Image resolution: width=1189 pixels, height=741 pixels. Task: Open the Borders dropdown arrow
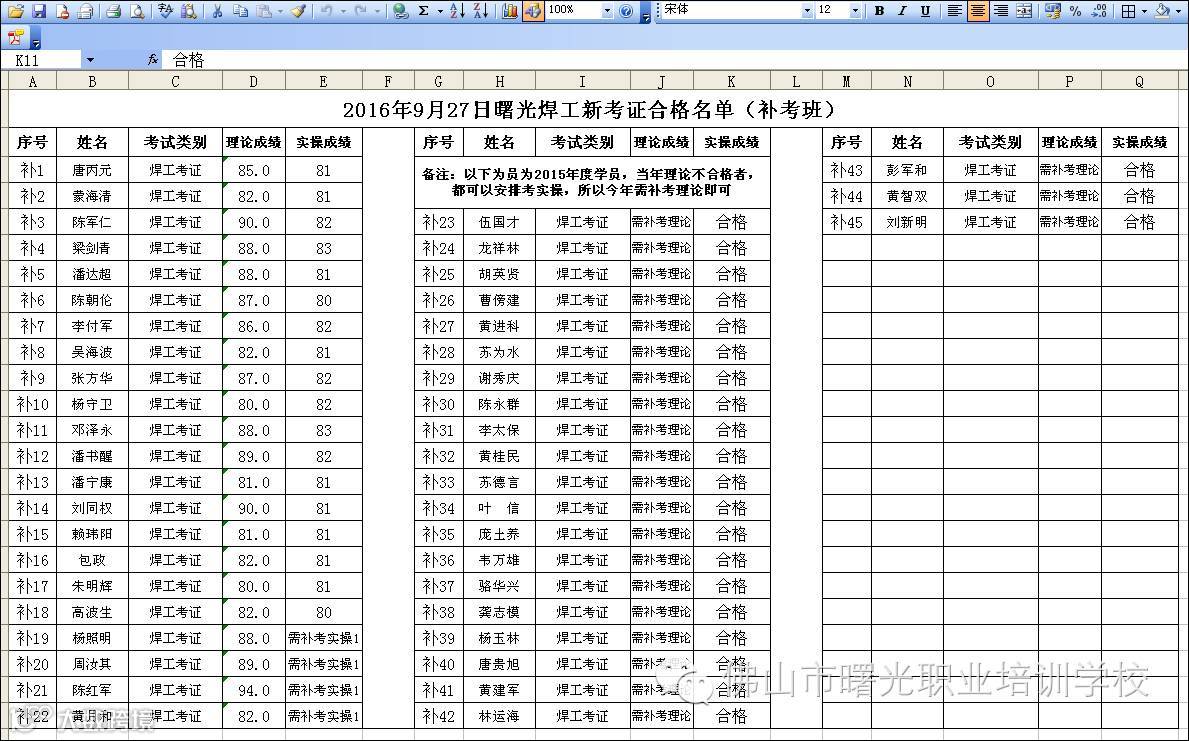click(1144, 11)
